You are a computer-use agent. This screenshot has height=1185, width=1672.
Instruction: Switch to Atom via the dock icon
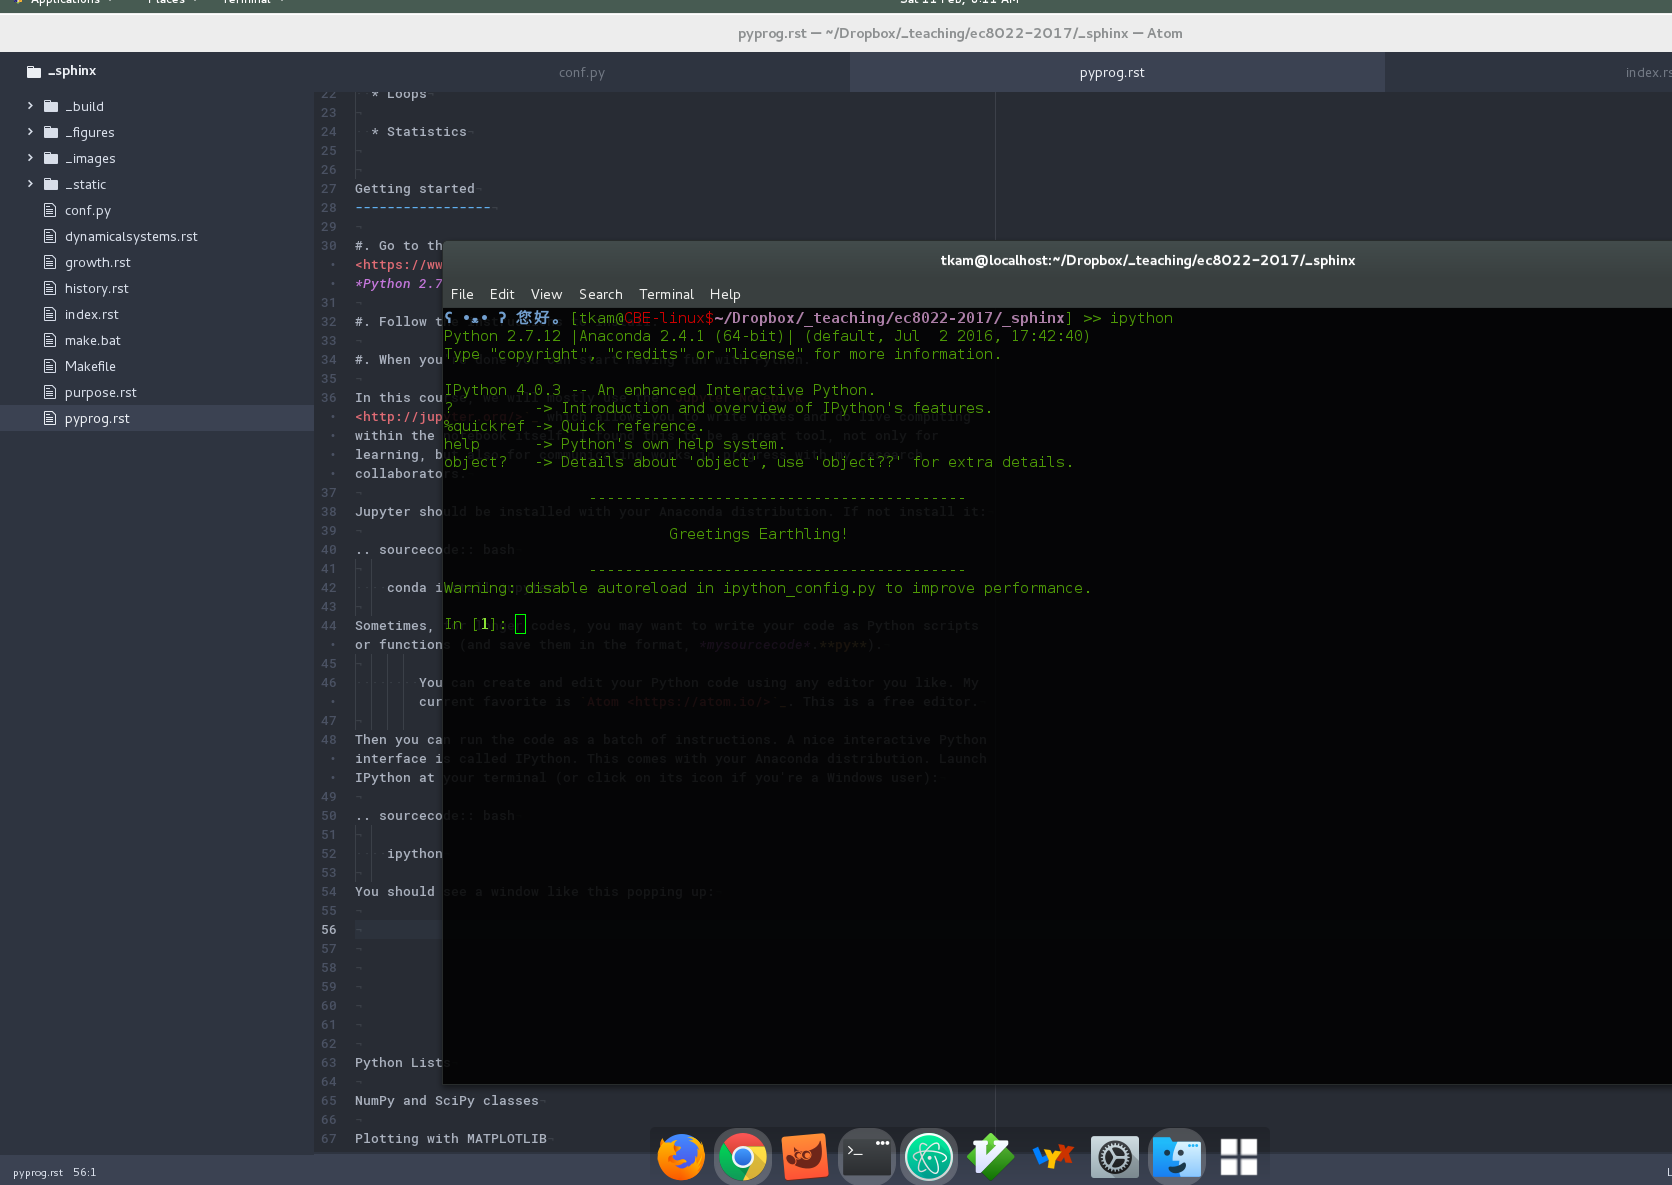click(x=929, y=1157)
